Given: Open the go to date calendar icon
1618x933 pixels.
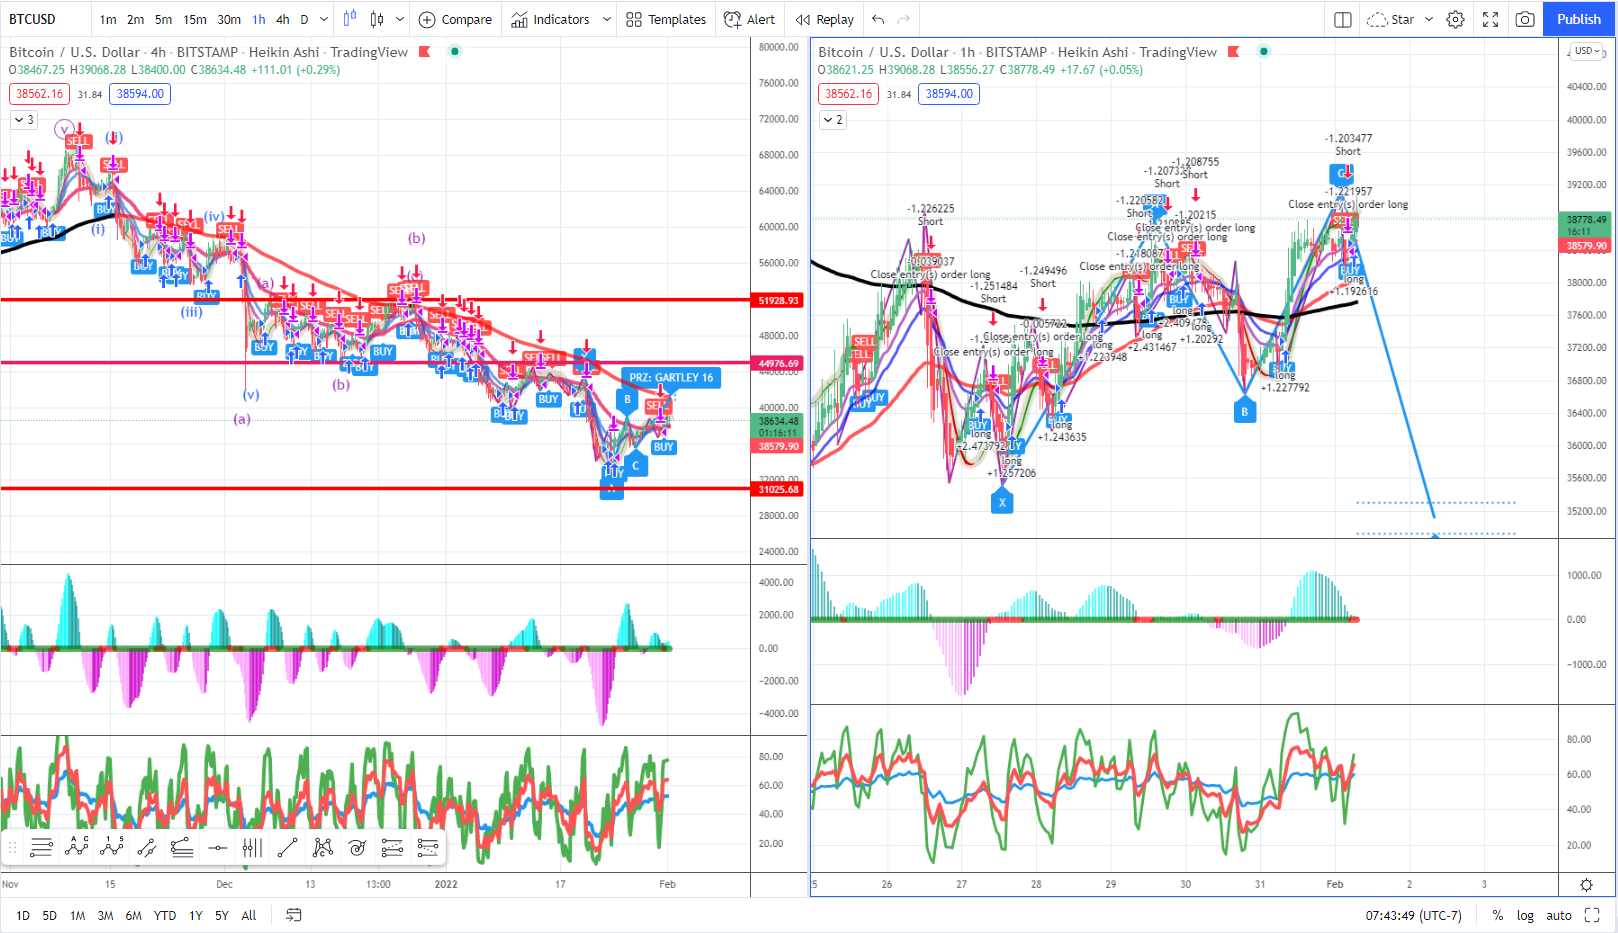Looking at the screenshot, I should pos(294,915).
